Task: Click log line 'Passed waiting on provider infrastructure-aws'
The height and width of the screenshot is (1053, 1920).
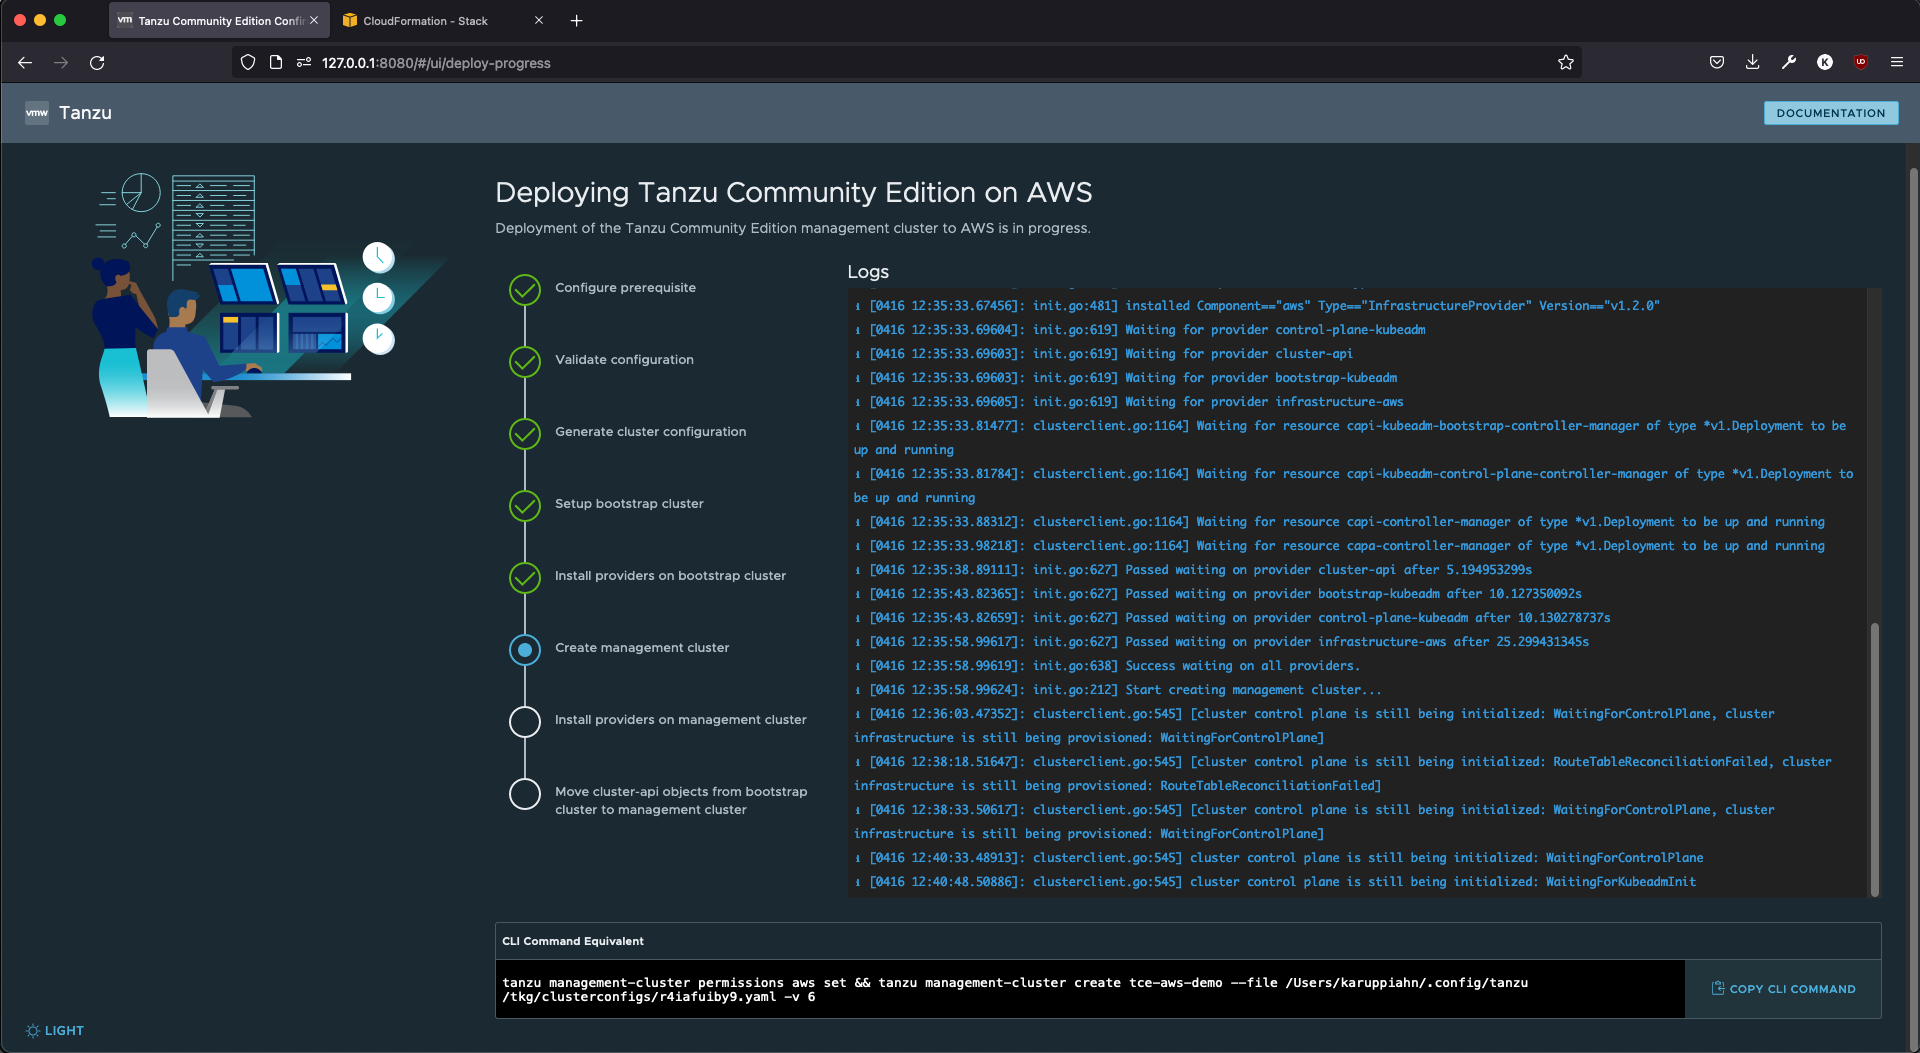Action: 1221,642
